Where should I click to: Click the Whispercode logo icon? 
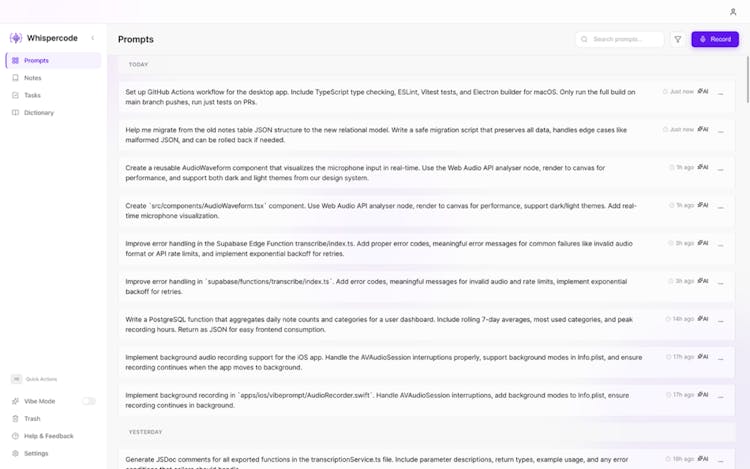tap(16, 38)
